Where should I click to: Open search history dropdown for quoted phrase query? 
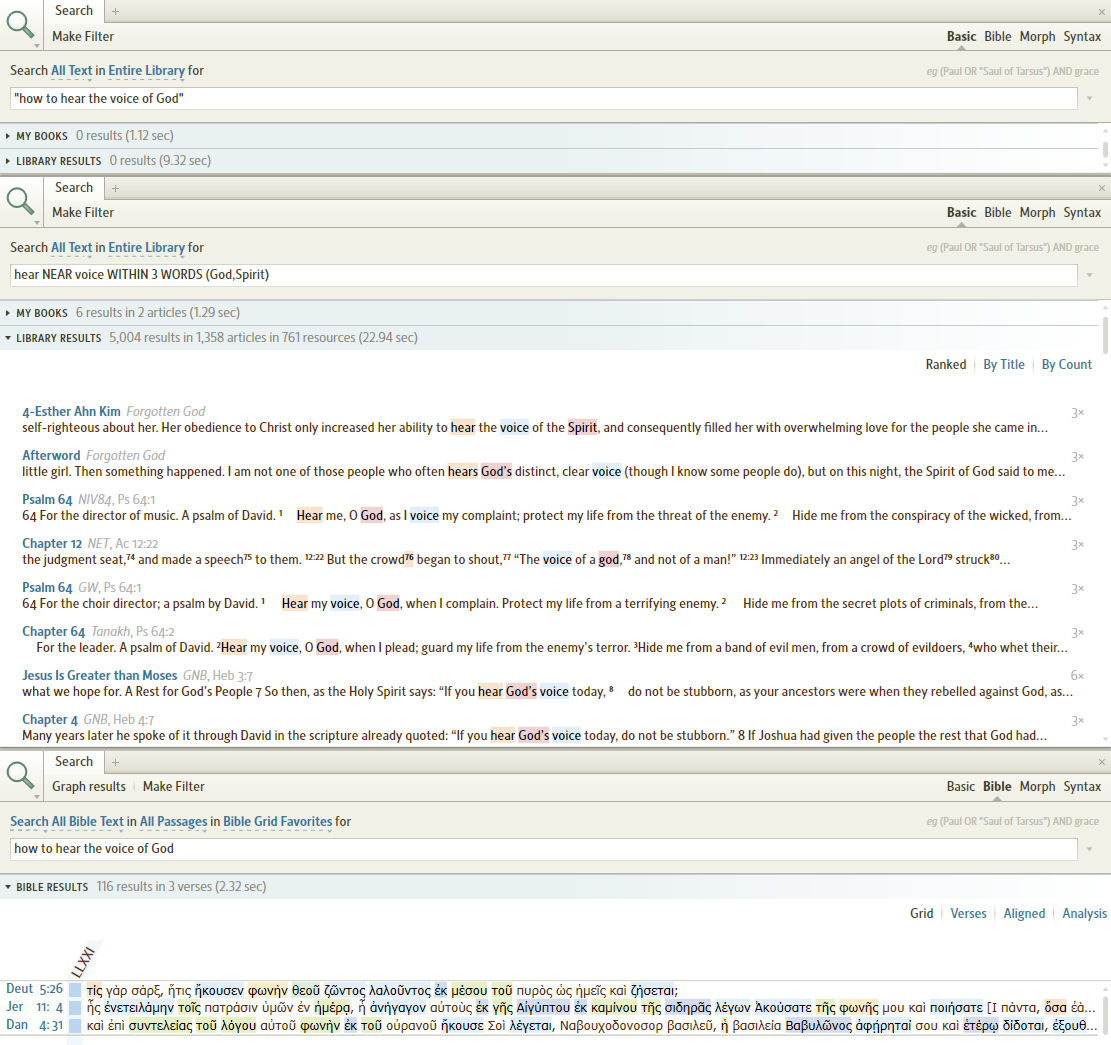pos(1090,98)
